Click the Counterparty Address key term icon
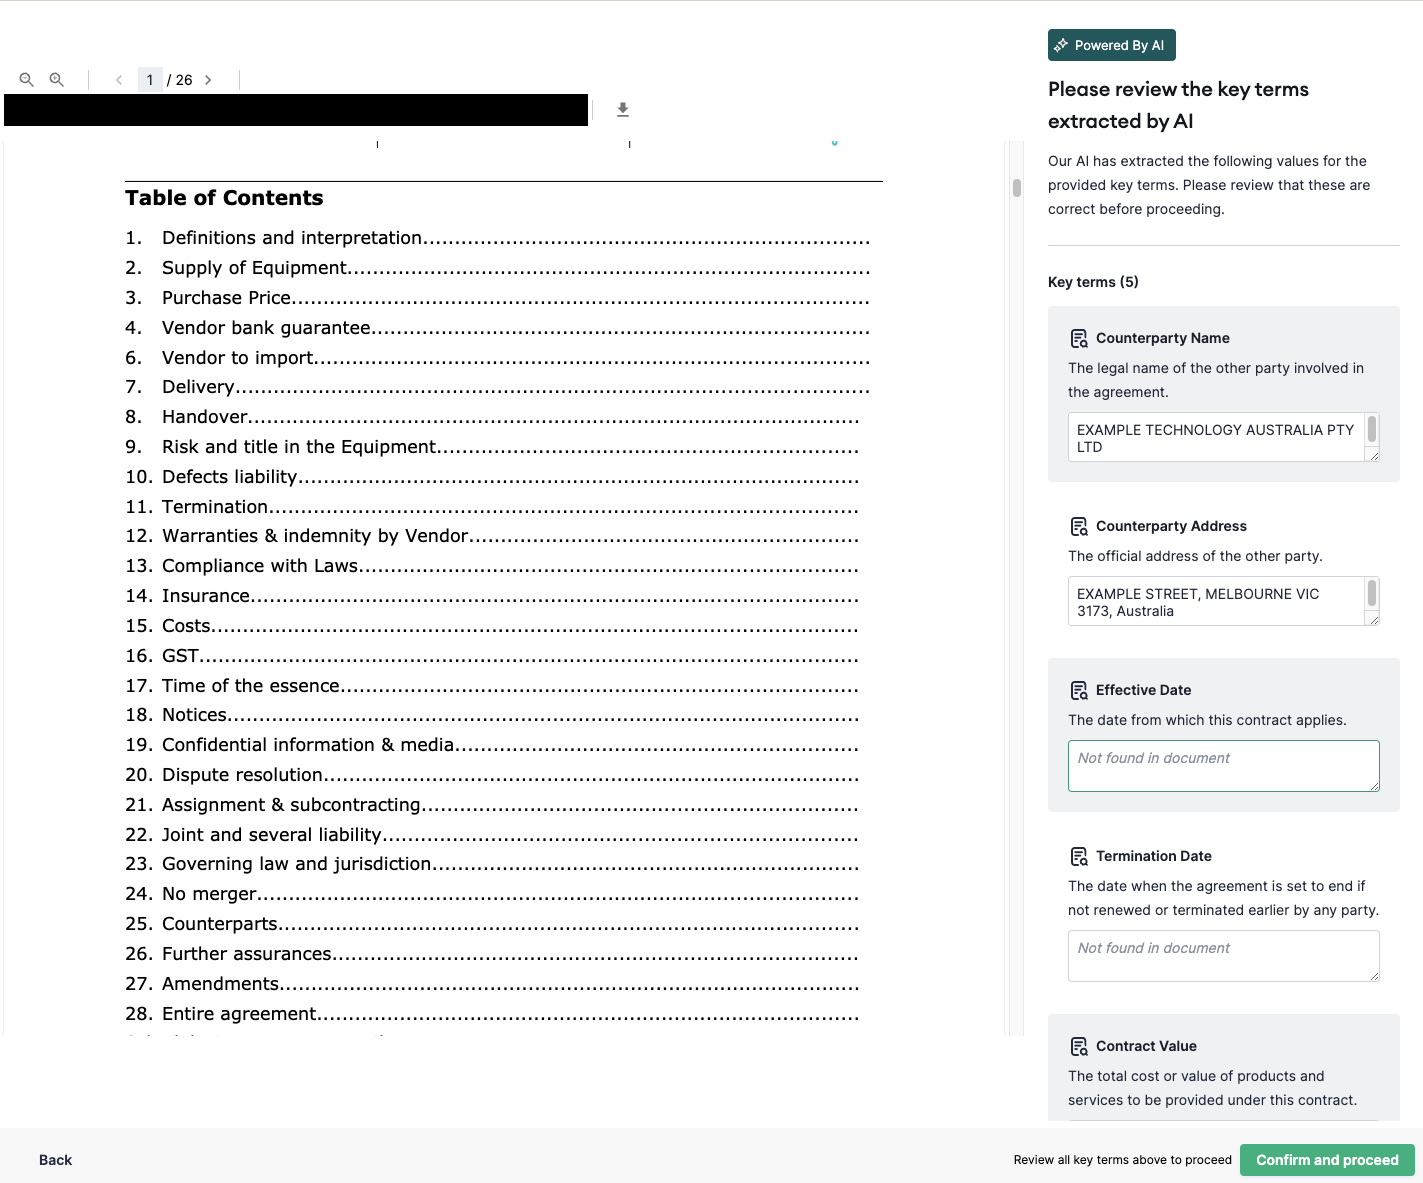This screenshot has width=1423, height=1183. click(1079, 526)
